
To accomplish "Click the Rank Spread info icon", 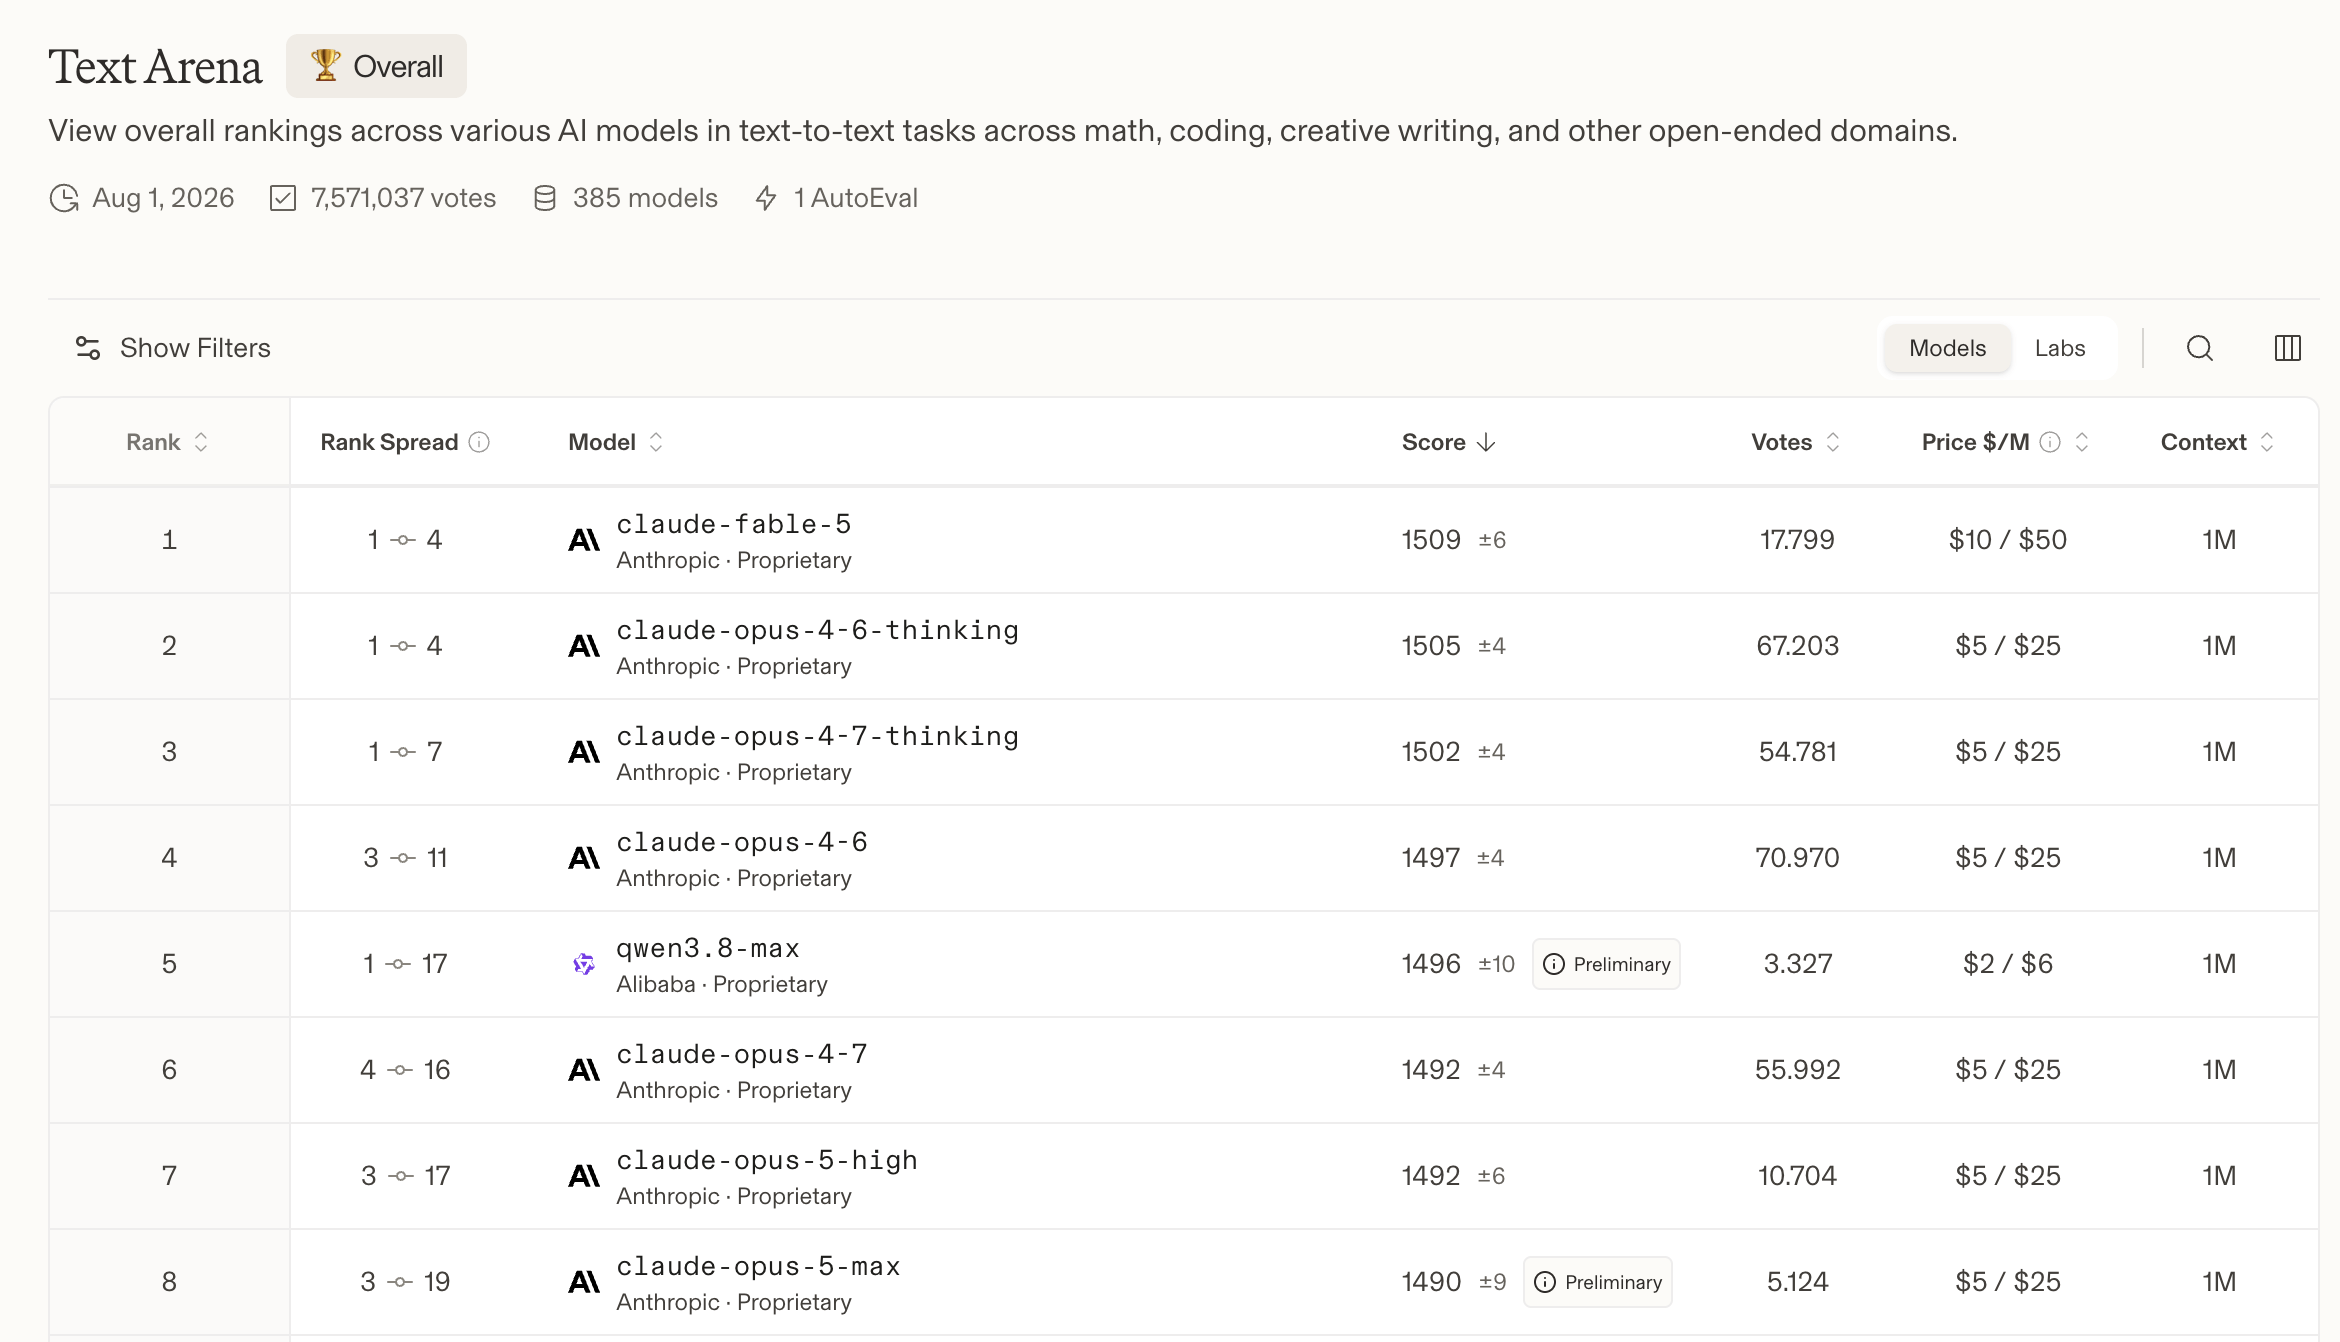I will 479,442.
